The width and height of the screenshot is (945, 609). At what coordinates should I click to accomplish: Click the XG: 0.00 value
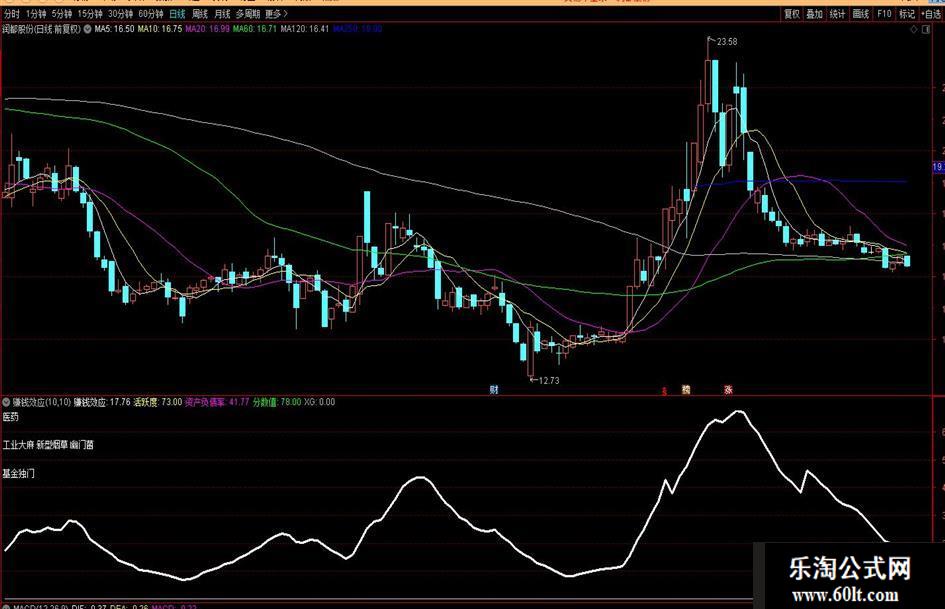click(x=319, y=402)
